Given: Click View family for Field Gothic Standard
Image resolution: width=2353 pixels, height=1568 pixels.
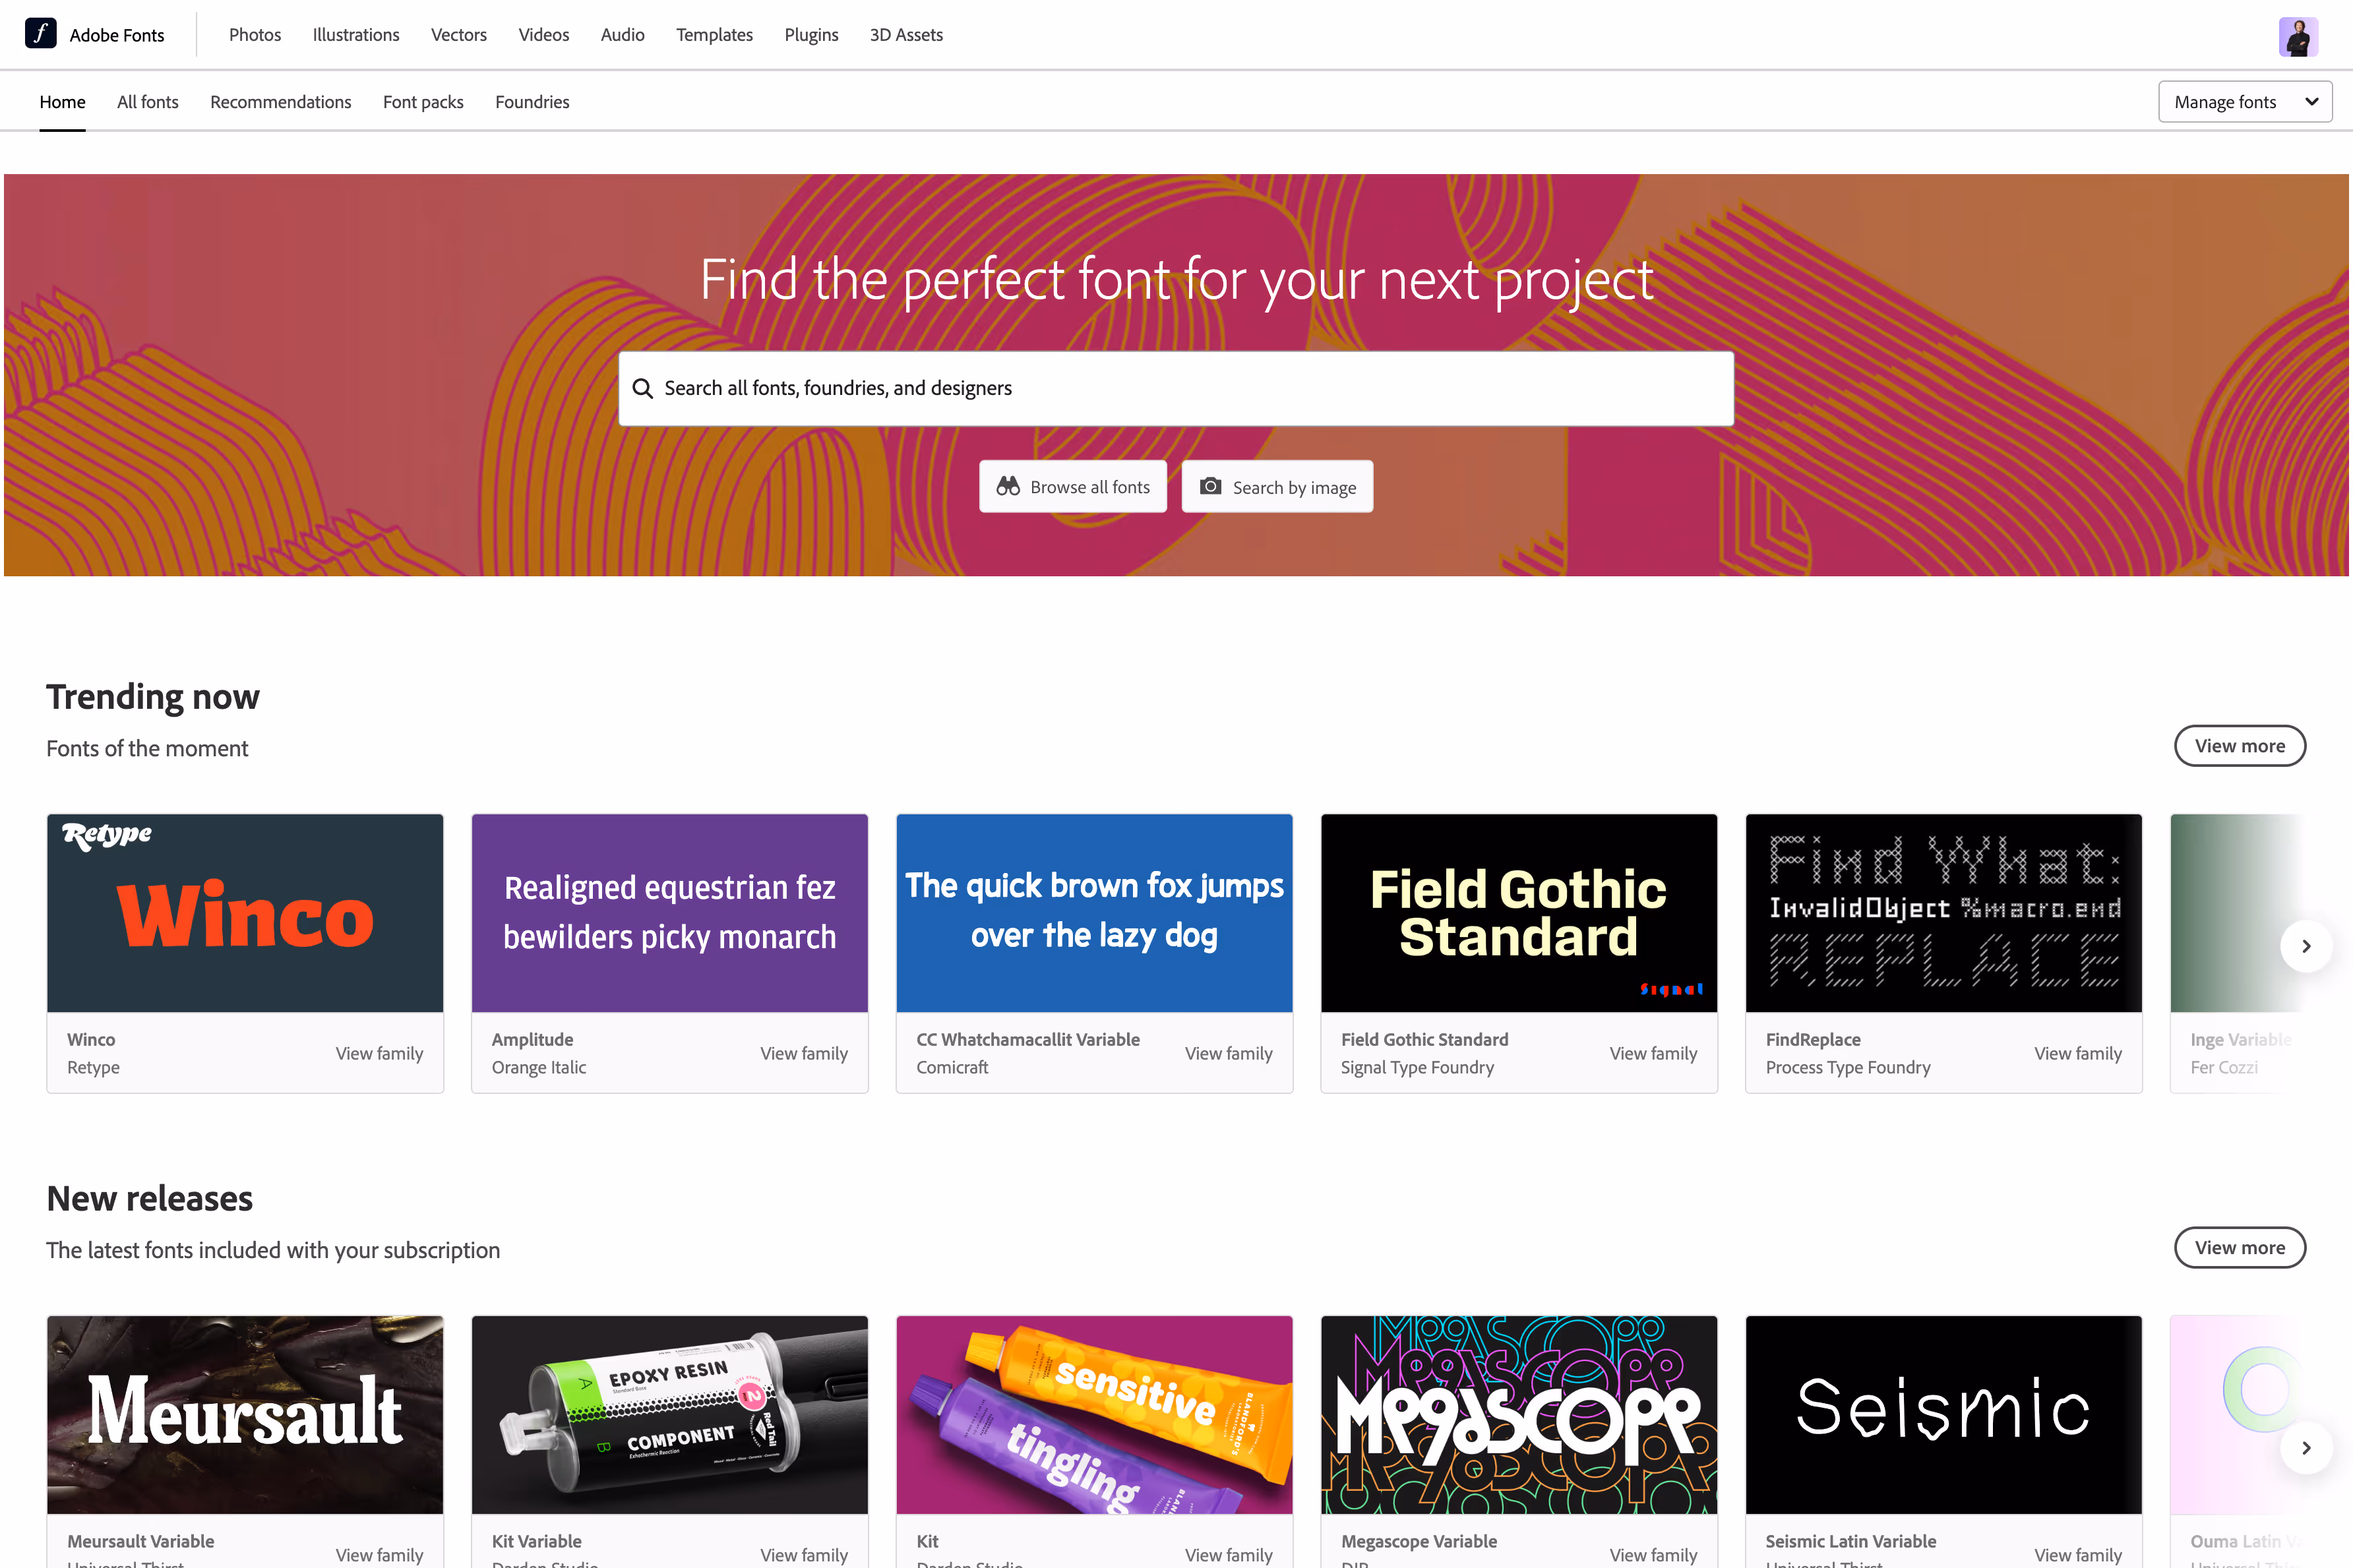Looking at the screenshot, I should [x=1653, y=1053].
